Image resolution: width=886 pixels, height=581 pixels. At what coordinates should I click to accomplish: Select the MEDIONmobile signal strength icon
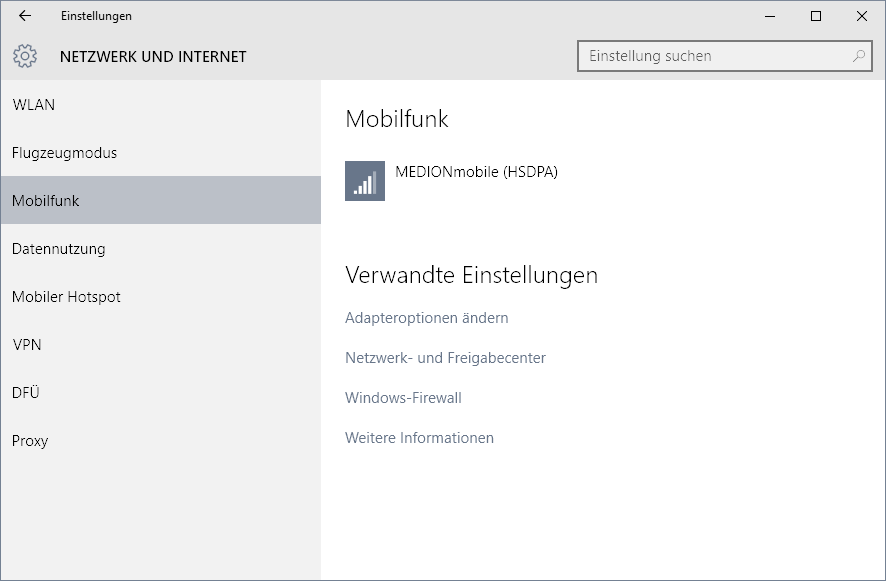click(x=365, y=181)
